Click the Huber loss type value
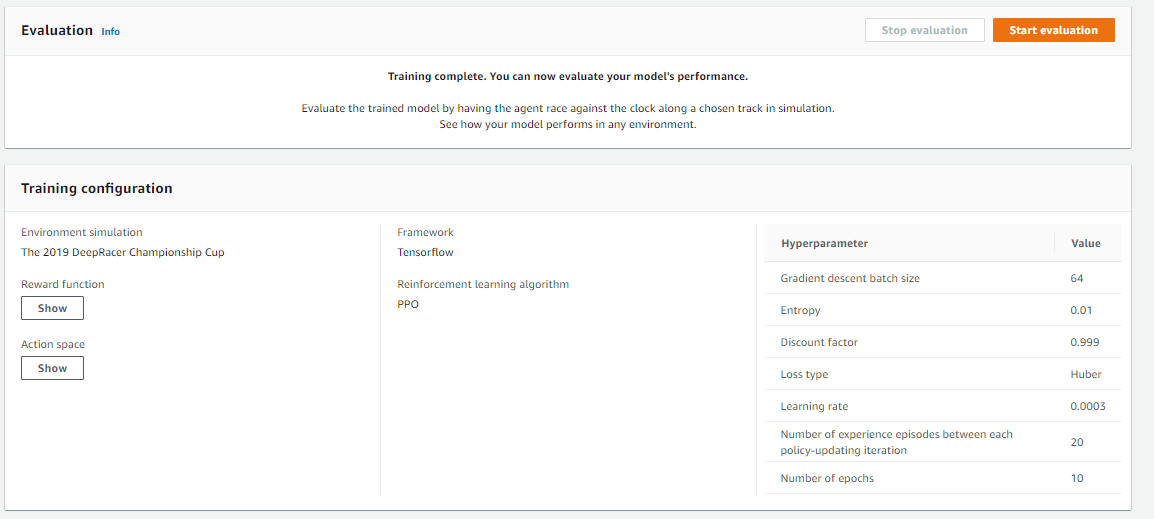The image size is (1154, 519). tap(1085, 374)
